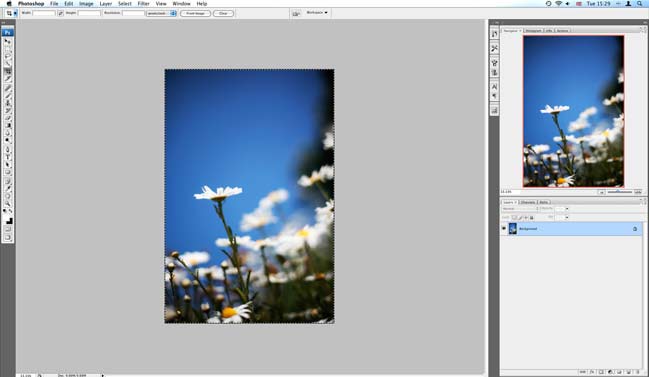This screenshot has height=377, width=649.
Task: Select the Magic Wand tool
Action: tap(8, 63)
